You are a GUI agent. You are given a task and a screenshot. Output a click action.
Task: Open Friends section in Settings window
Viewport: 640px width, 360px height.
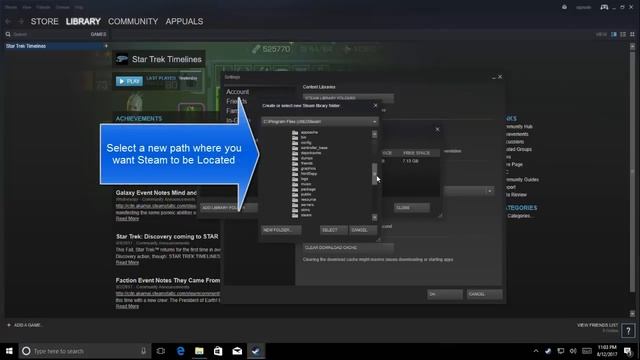pos(237,101)
